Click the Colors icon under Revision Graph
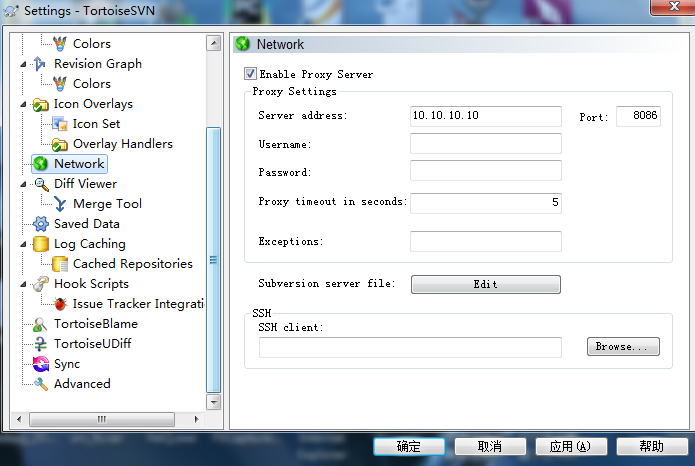The height and width of the screenshot is (466, 695). (x=60, y=83)
